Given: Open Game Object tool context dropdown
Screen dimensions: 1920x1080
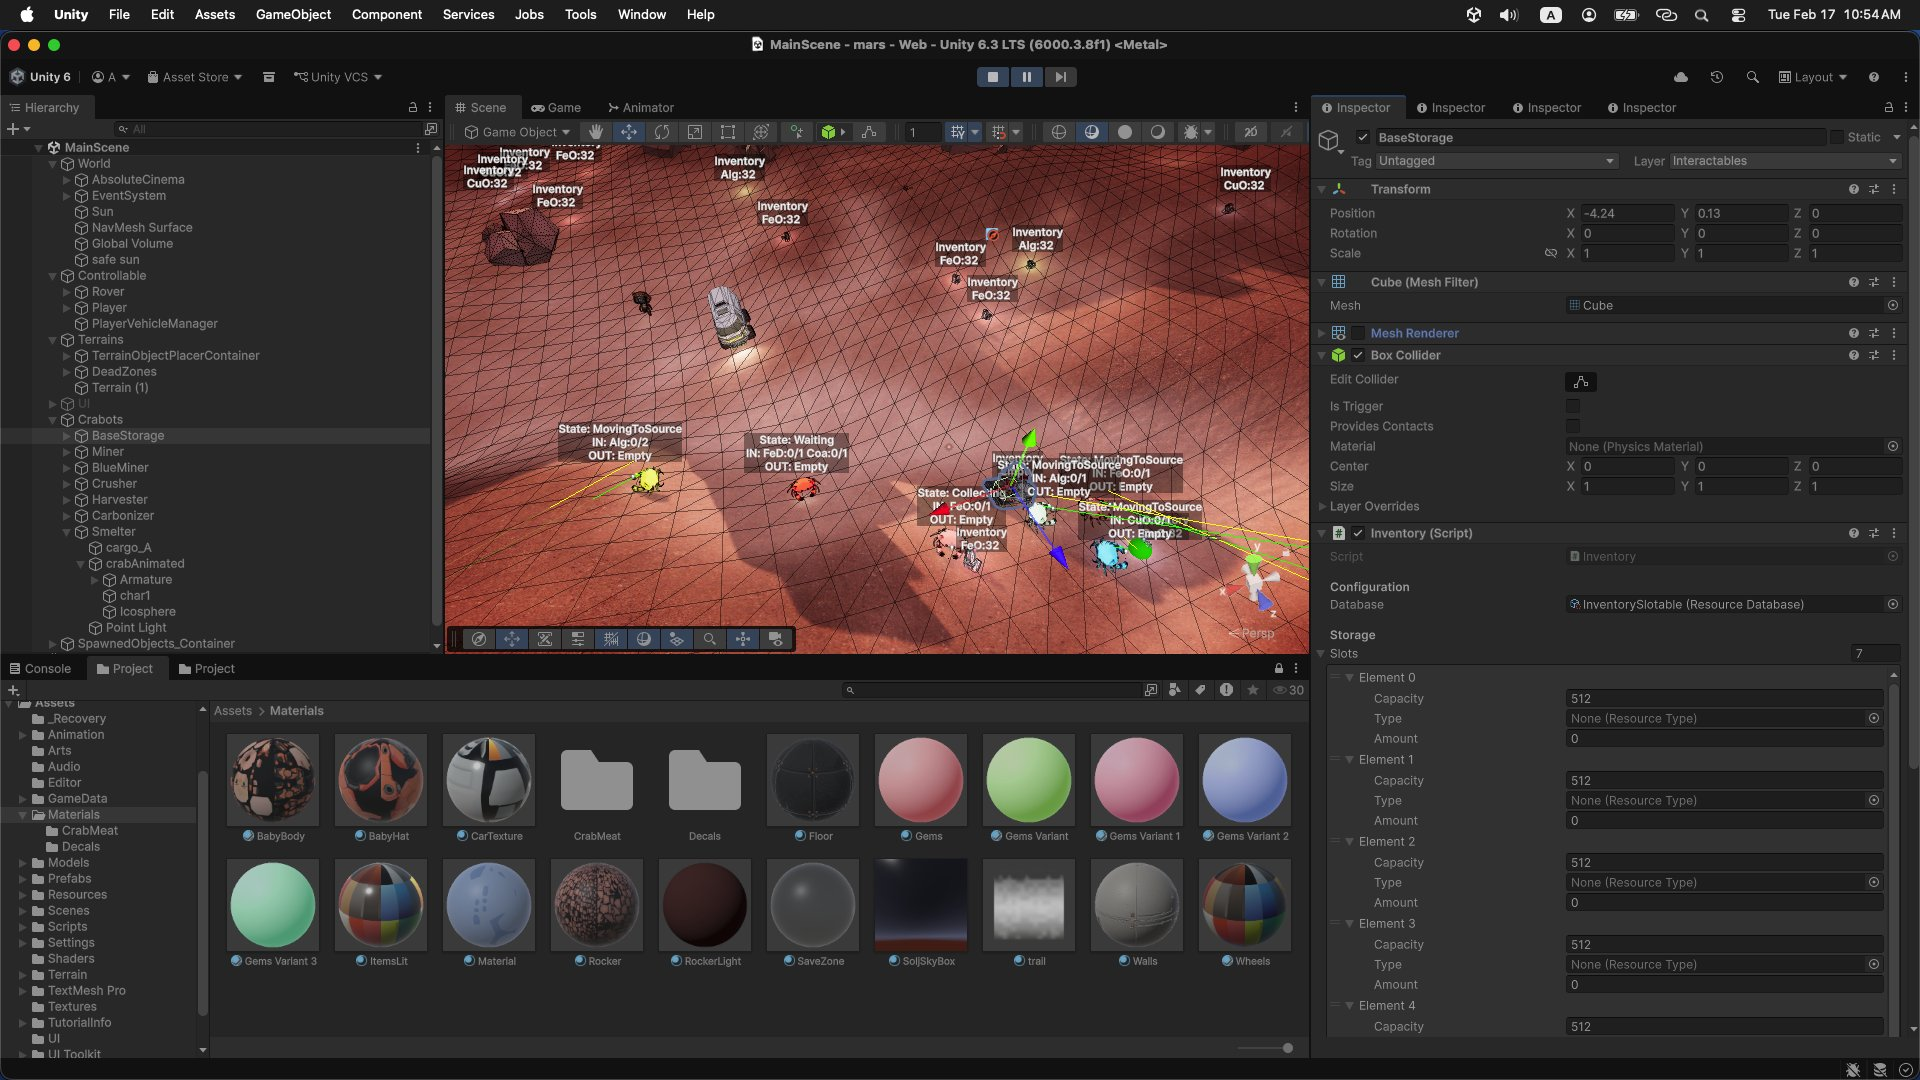Looking at the screenshot, I should pyautogui.click(x=517, y=132).
